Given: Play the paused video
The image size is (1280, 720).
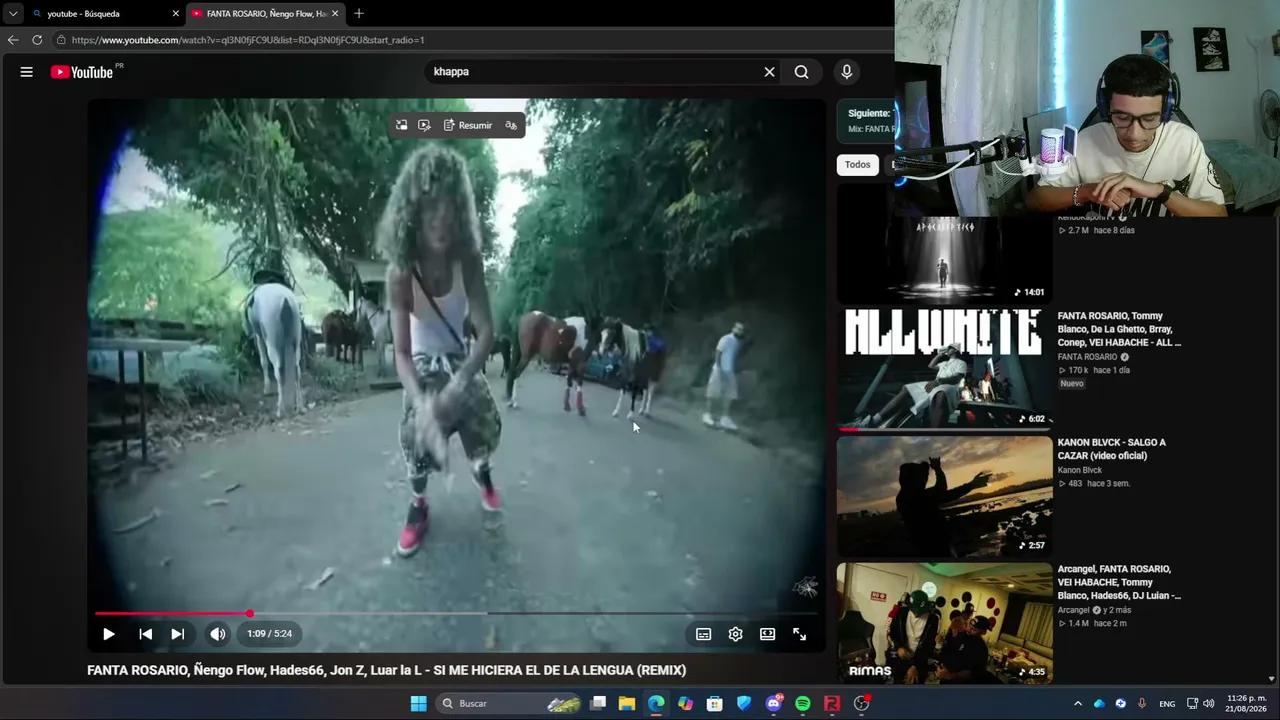Looking at the screenshot, I should (109, 634).
